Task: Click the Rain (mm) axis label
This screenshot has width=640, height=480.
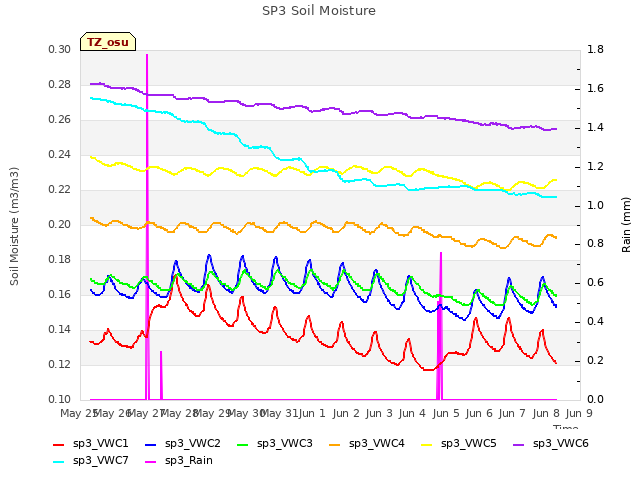Action: point(626,225)
